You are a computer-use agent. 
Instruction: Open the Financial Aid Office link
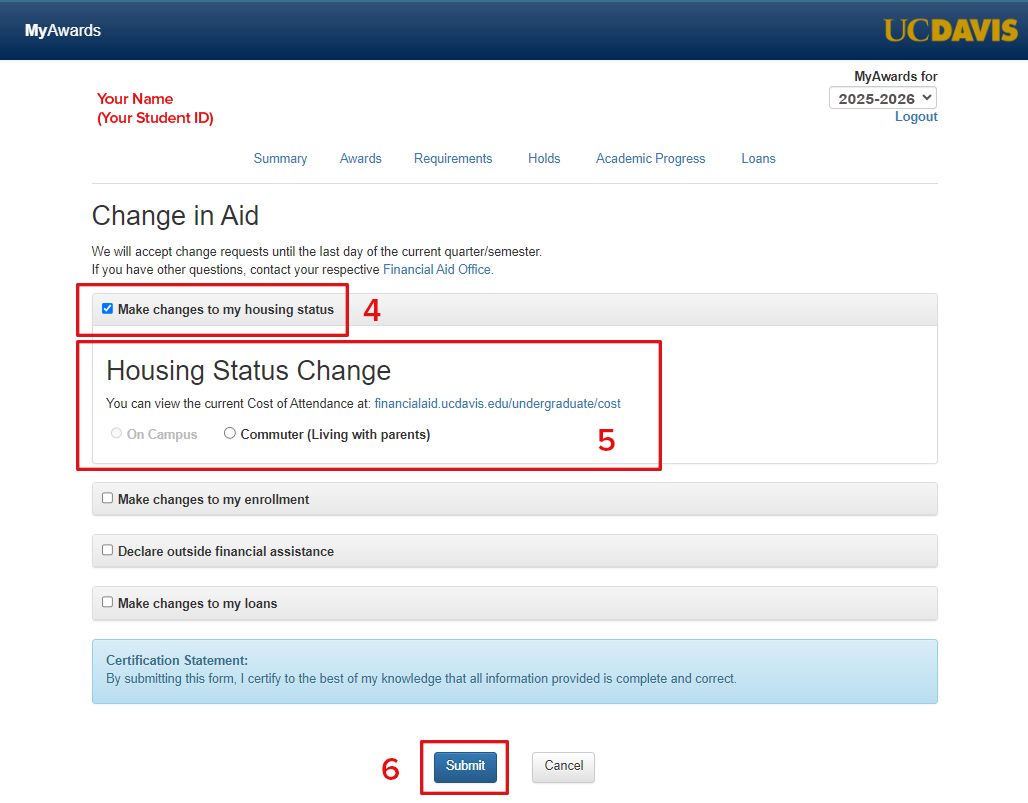coord(437,270)
